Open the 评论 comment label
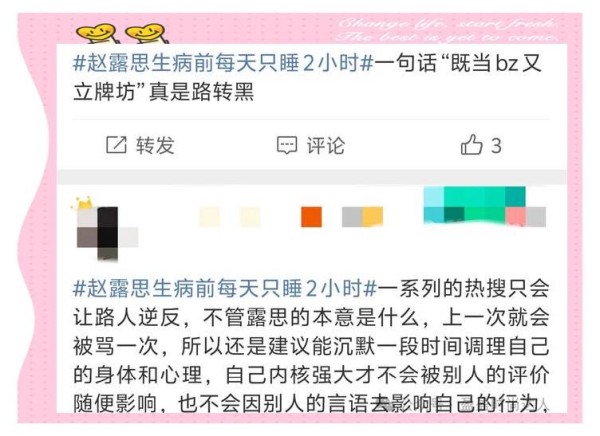 326,145
